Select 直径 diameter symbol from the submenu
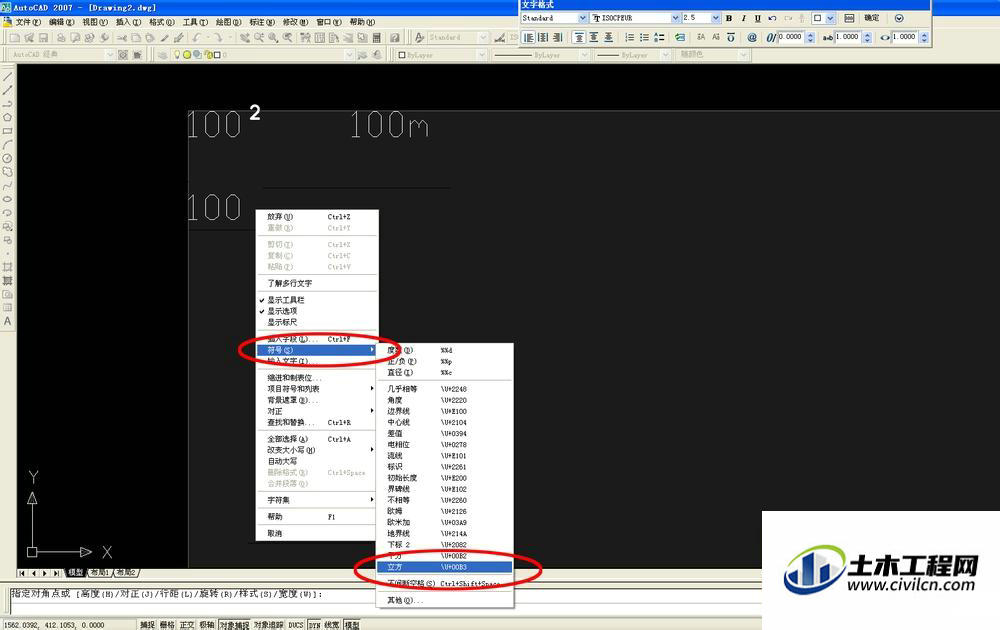1000x630 pixels. pyautogui.click(x=445, y=372)
